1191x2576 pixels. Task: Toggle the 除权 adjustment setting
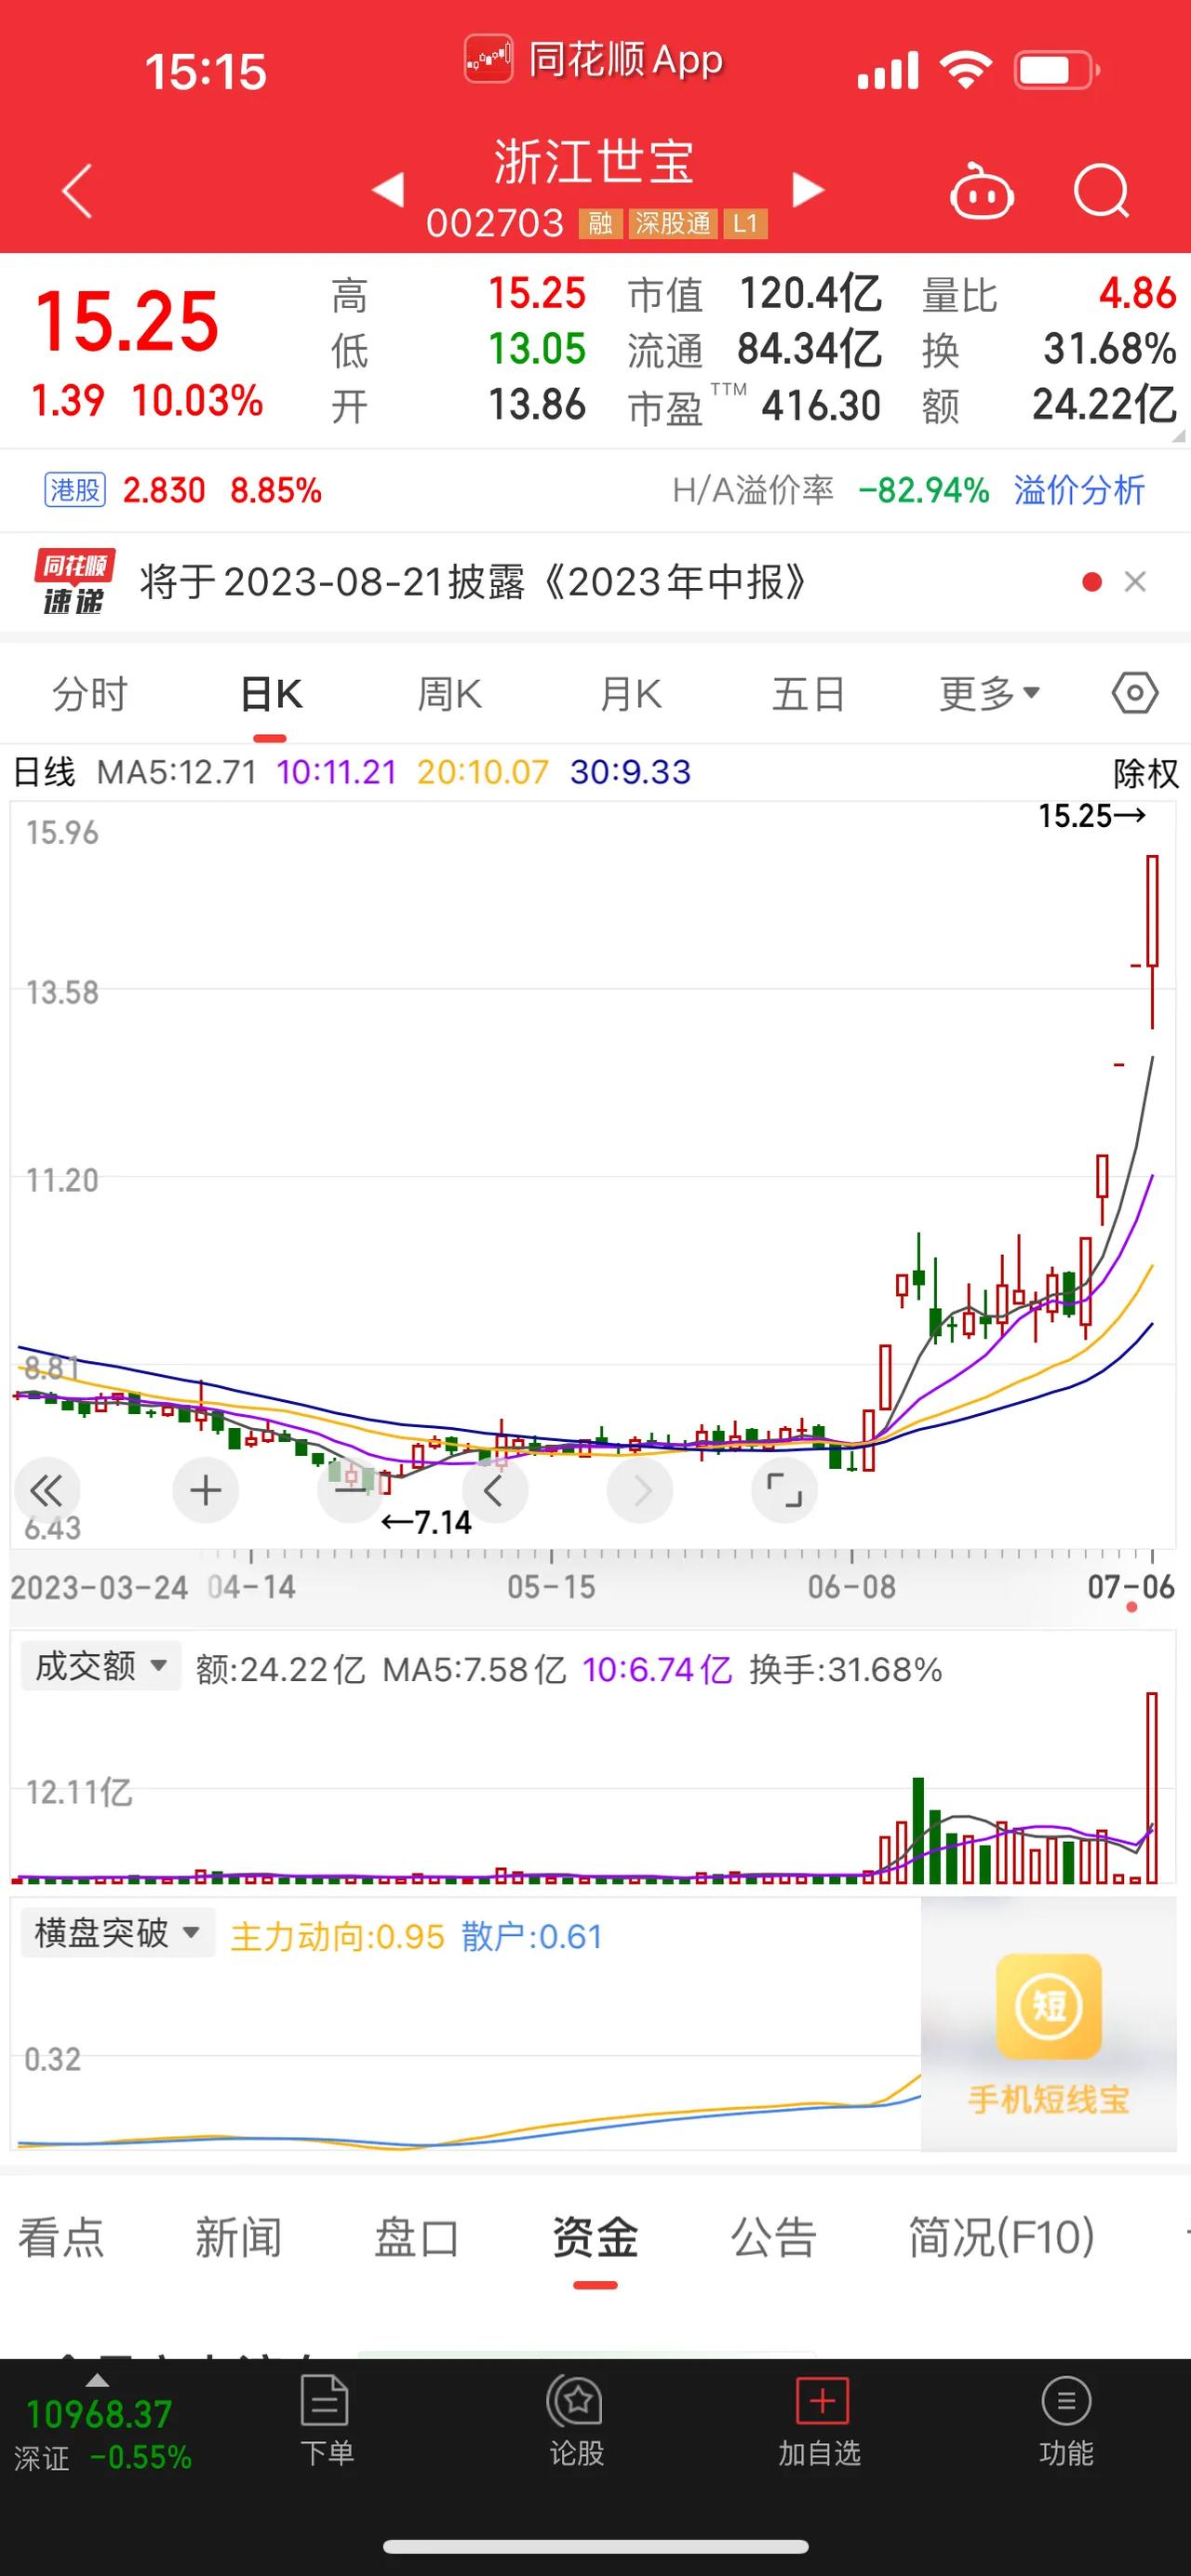pyautogui.click(x=1146, y=773)
